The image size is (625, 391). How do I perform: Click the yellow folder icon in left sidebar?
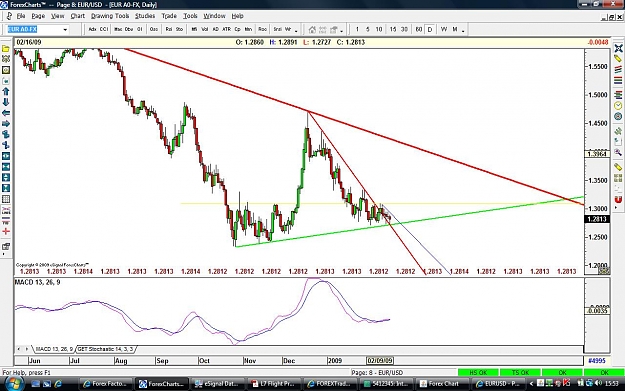click(x=6, y=49)
